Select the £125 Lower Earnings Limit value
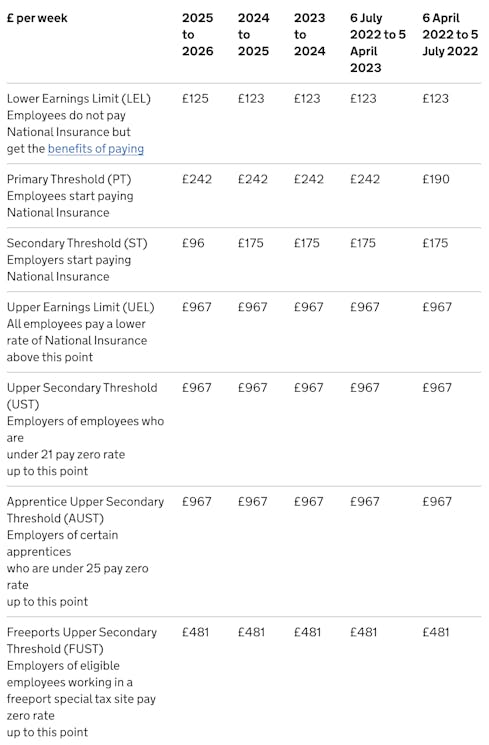489x745 pixels. [x=195, y=99]
